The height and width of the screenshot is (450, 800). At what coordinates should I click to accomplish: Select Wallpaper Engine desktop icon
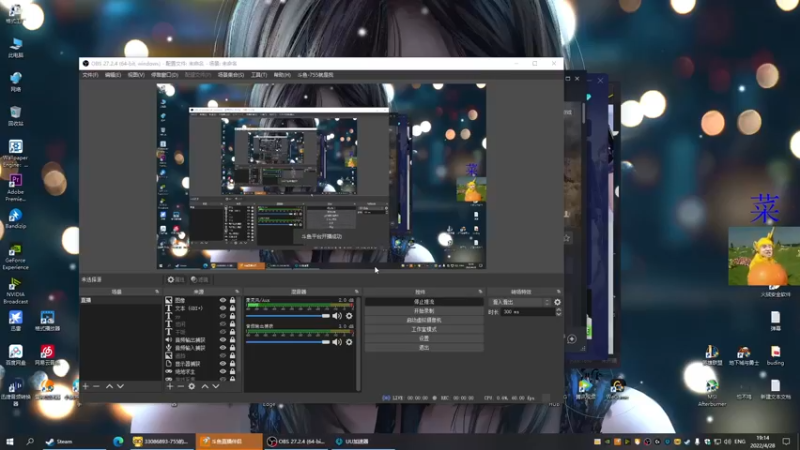click(15, 154)
